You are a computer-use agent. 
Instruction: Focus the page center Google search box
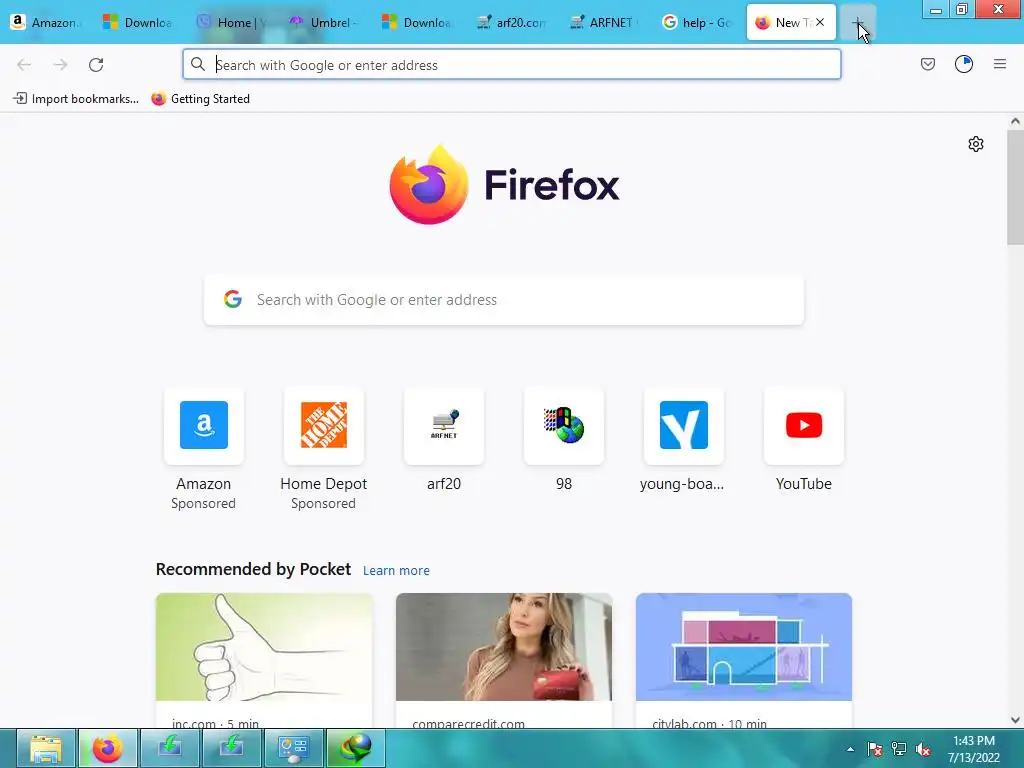pyautogui.click(x=504, y=300)
